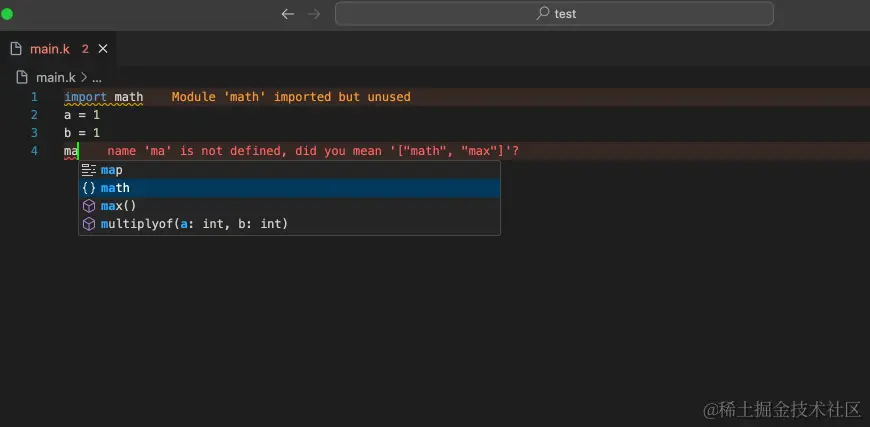
Task: Click line number 3 in the gutter
Action: pos(34,133)
